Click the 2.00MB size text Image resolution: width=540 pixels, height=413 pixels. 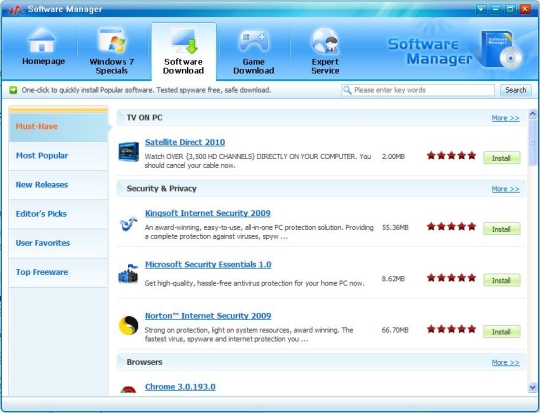click(x=393, y=157)
